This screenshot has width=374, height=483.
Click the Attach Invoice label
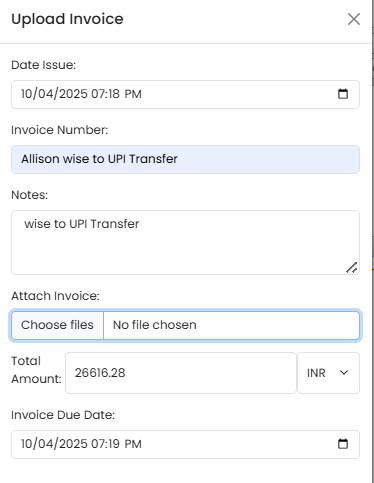point(55,296)
